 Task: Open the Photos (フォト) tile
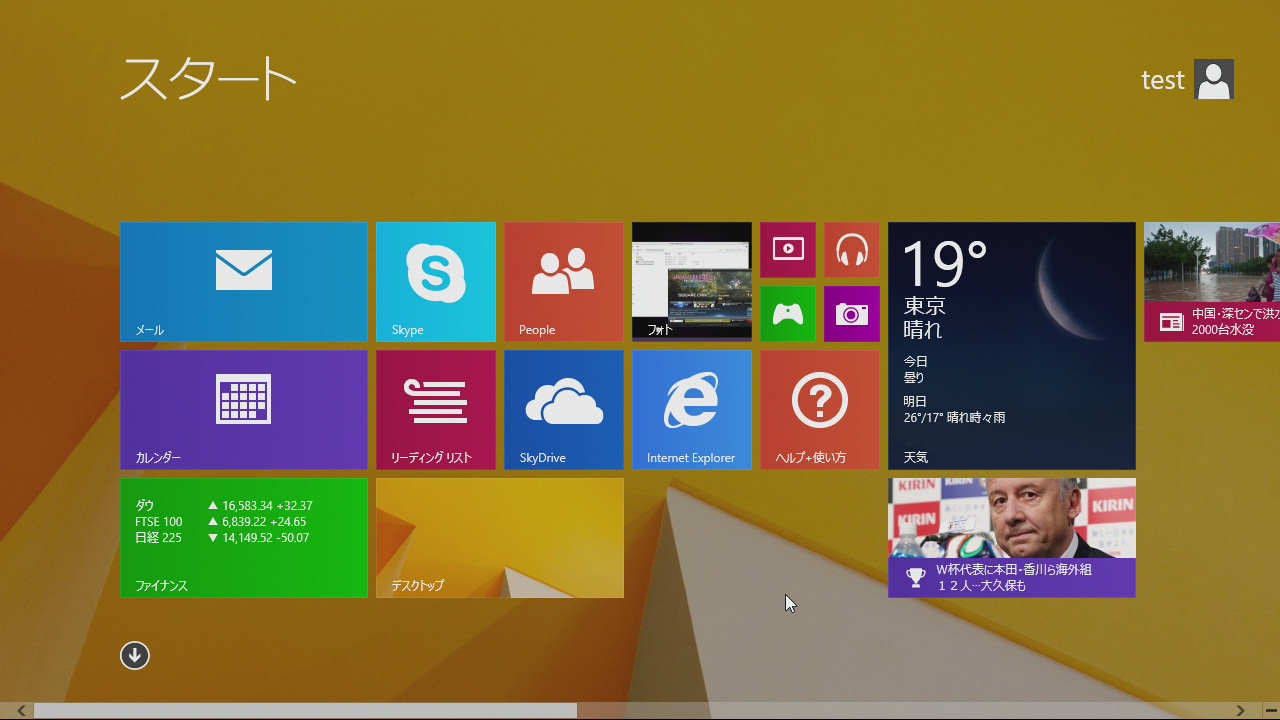coord(692,282)
